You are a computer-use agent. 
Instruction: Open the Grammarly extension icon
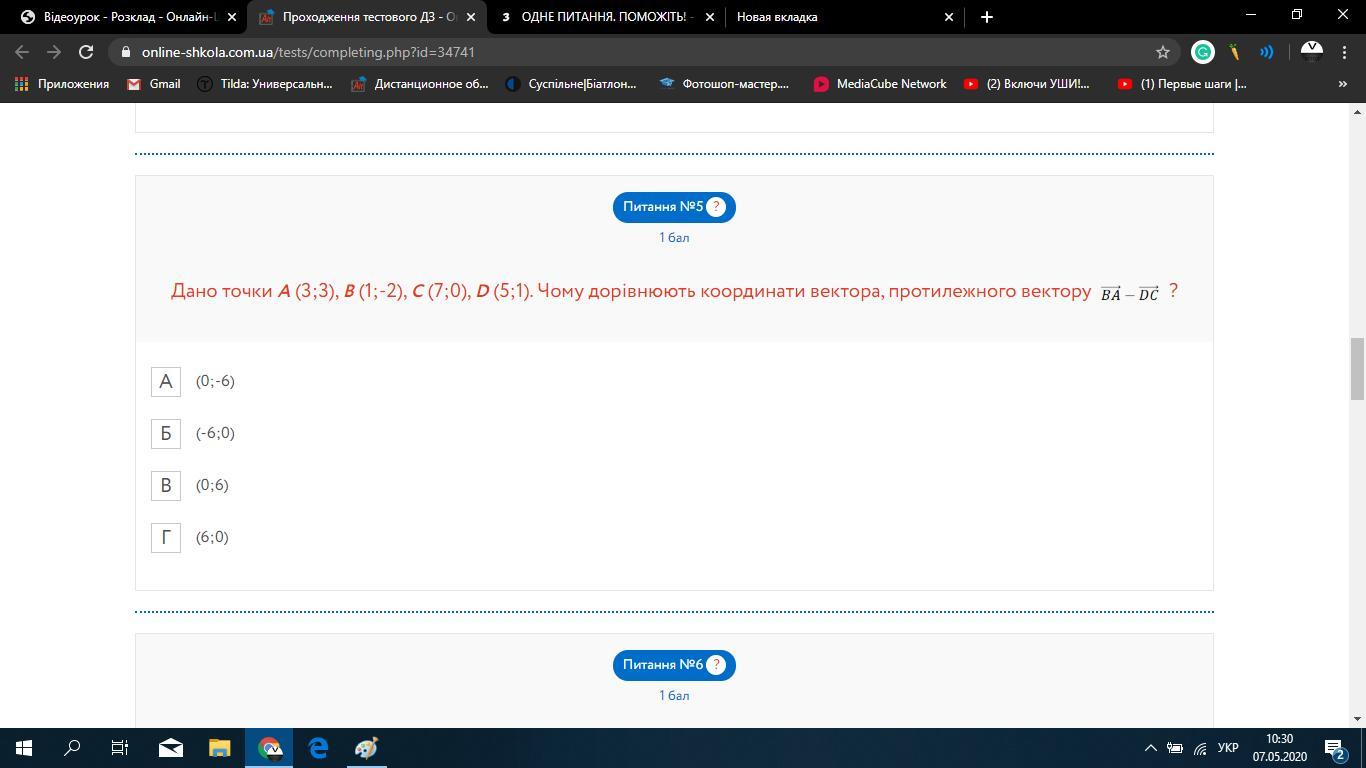point(1203,52)
